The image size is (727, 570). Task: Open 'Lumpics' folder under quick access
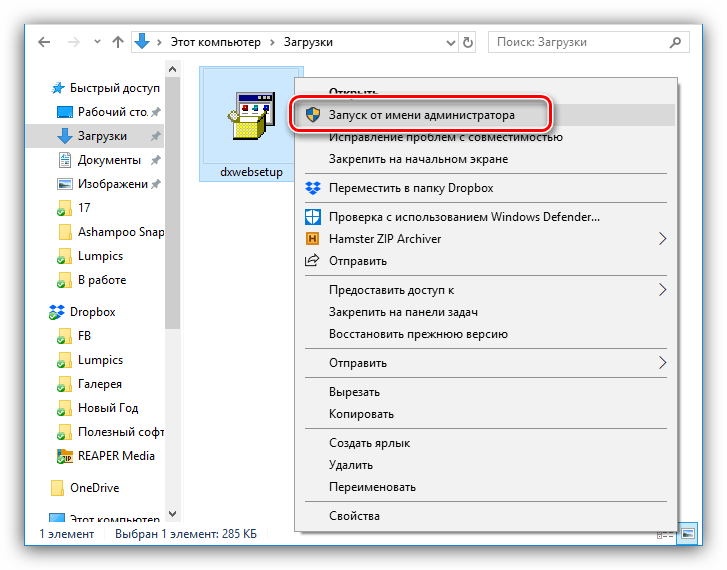click(100, 256)
